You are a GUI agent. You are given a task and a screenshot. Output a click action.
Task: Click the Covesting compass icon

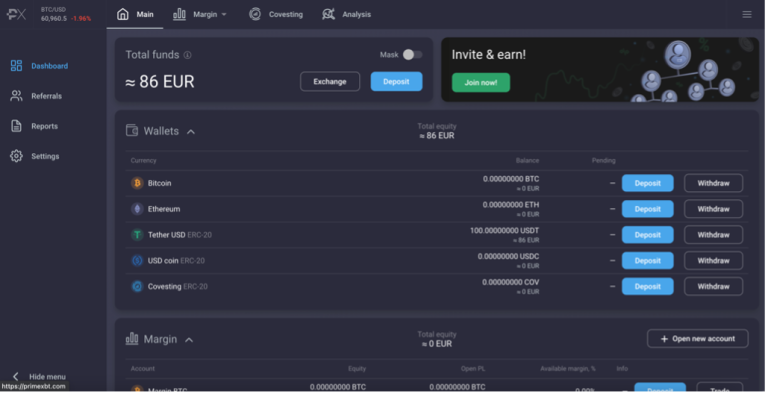click(x=256, y=14)
